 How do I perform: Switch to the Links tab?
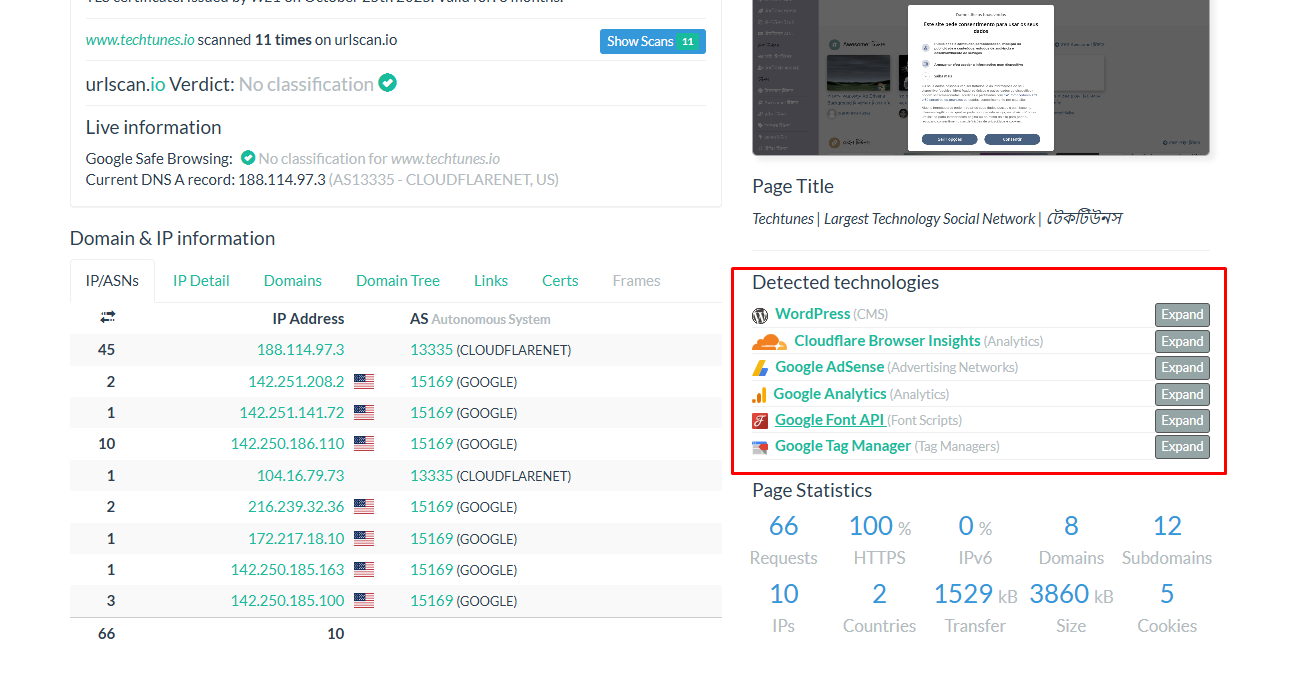pyautogui.click(x=491, y=281)
